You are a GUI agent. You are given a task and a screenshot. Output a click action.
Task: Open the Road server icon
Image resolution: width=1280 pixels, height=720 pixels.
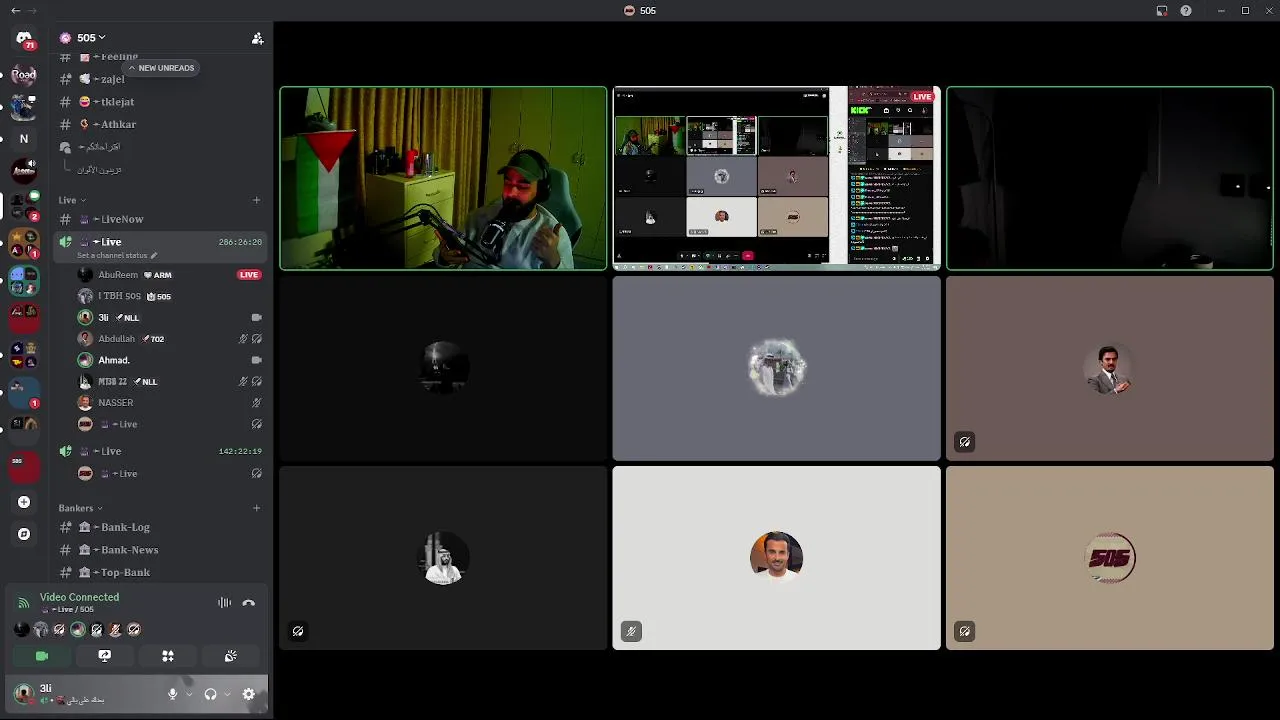pos(24,74)
